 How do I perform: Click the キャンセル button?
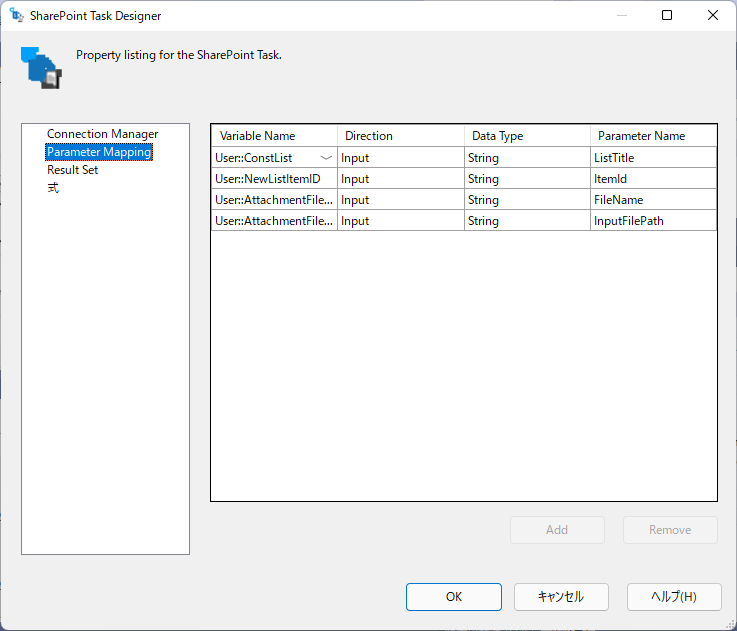coord(561,597)
